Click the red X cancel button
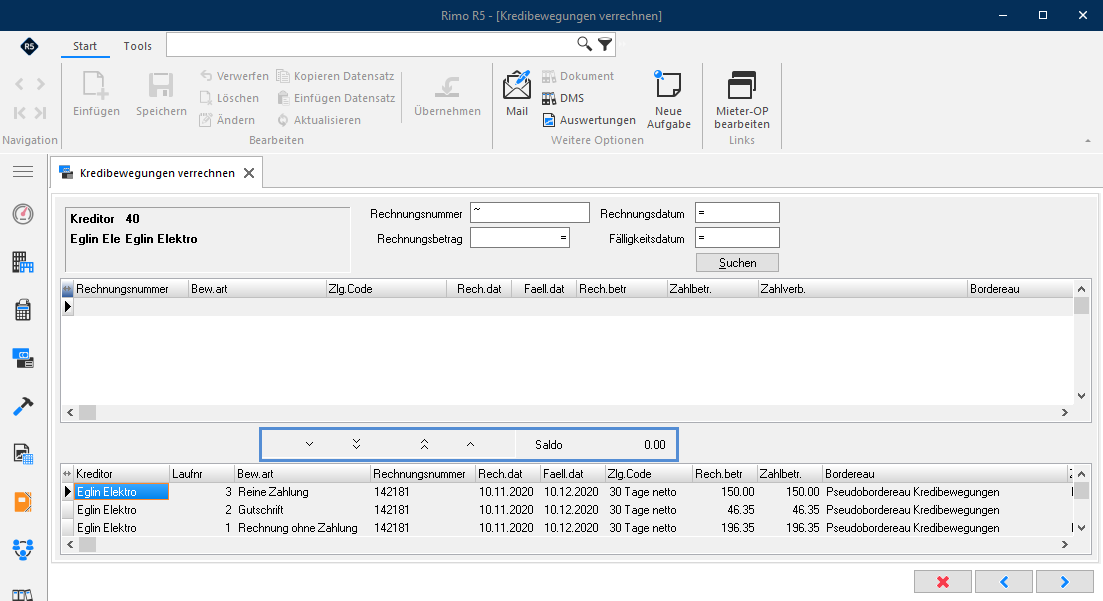 943,582
